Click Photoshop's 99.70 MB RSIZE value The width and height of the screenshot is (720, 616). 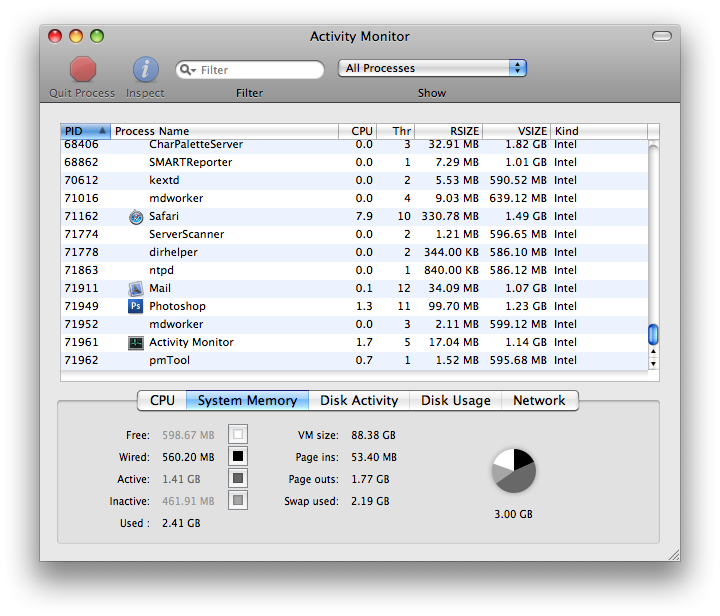click(454, 306)
